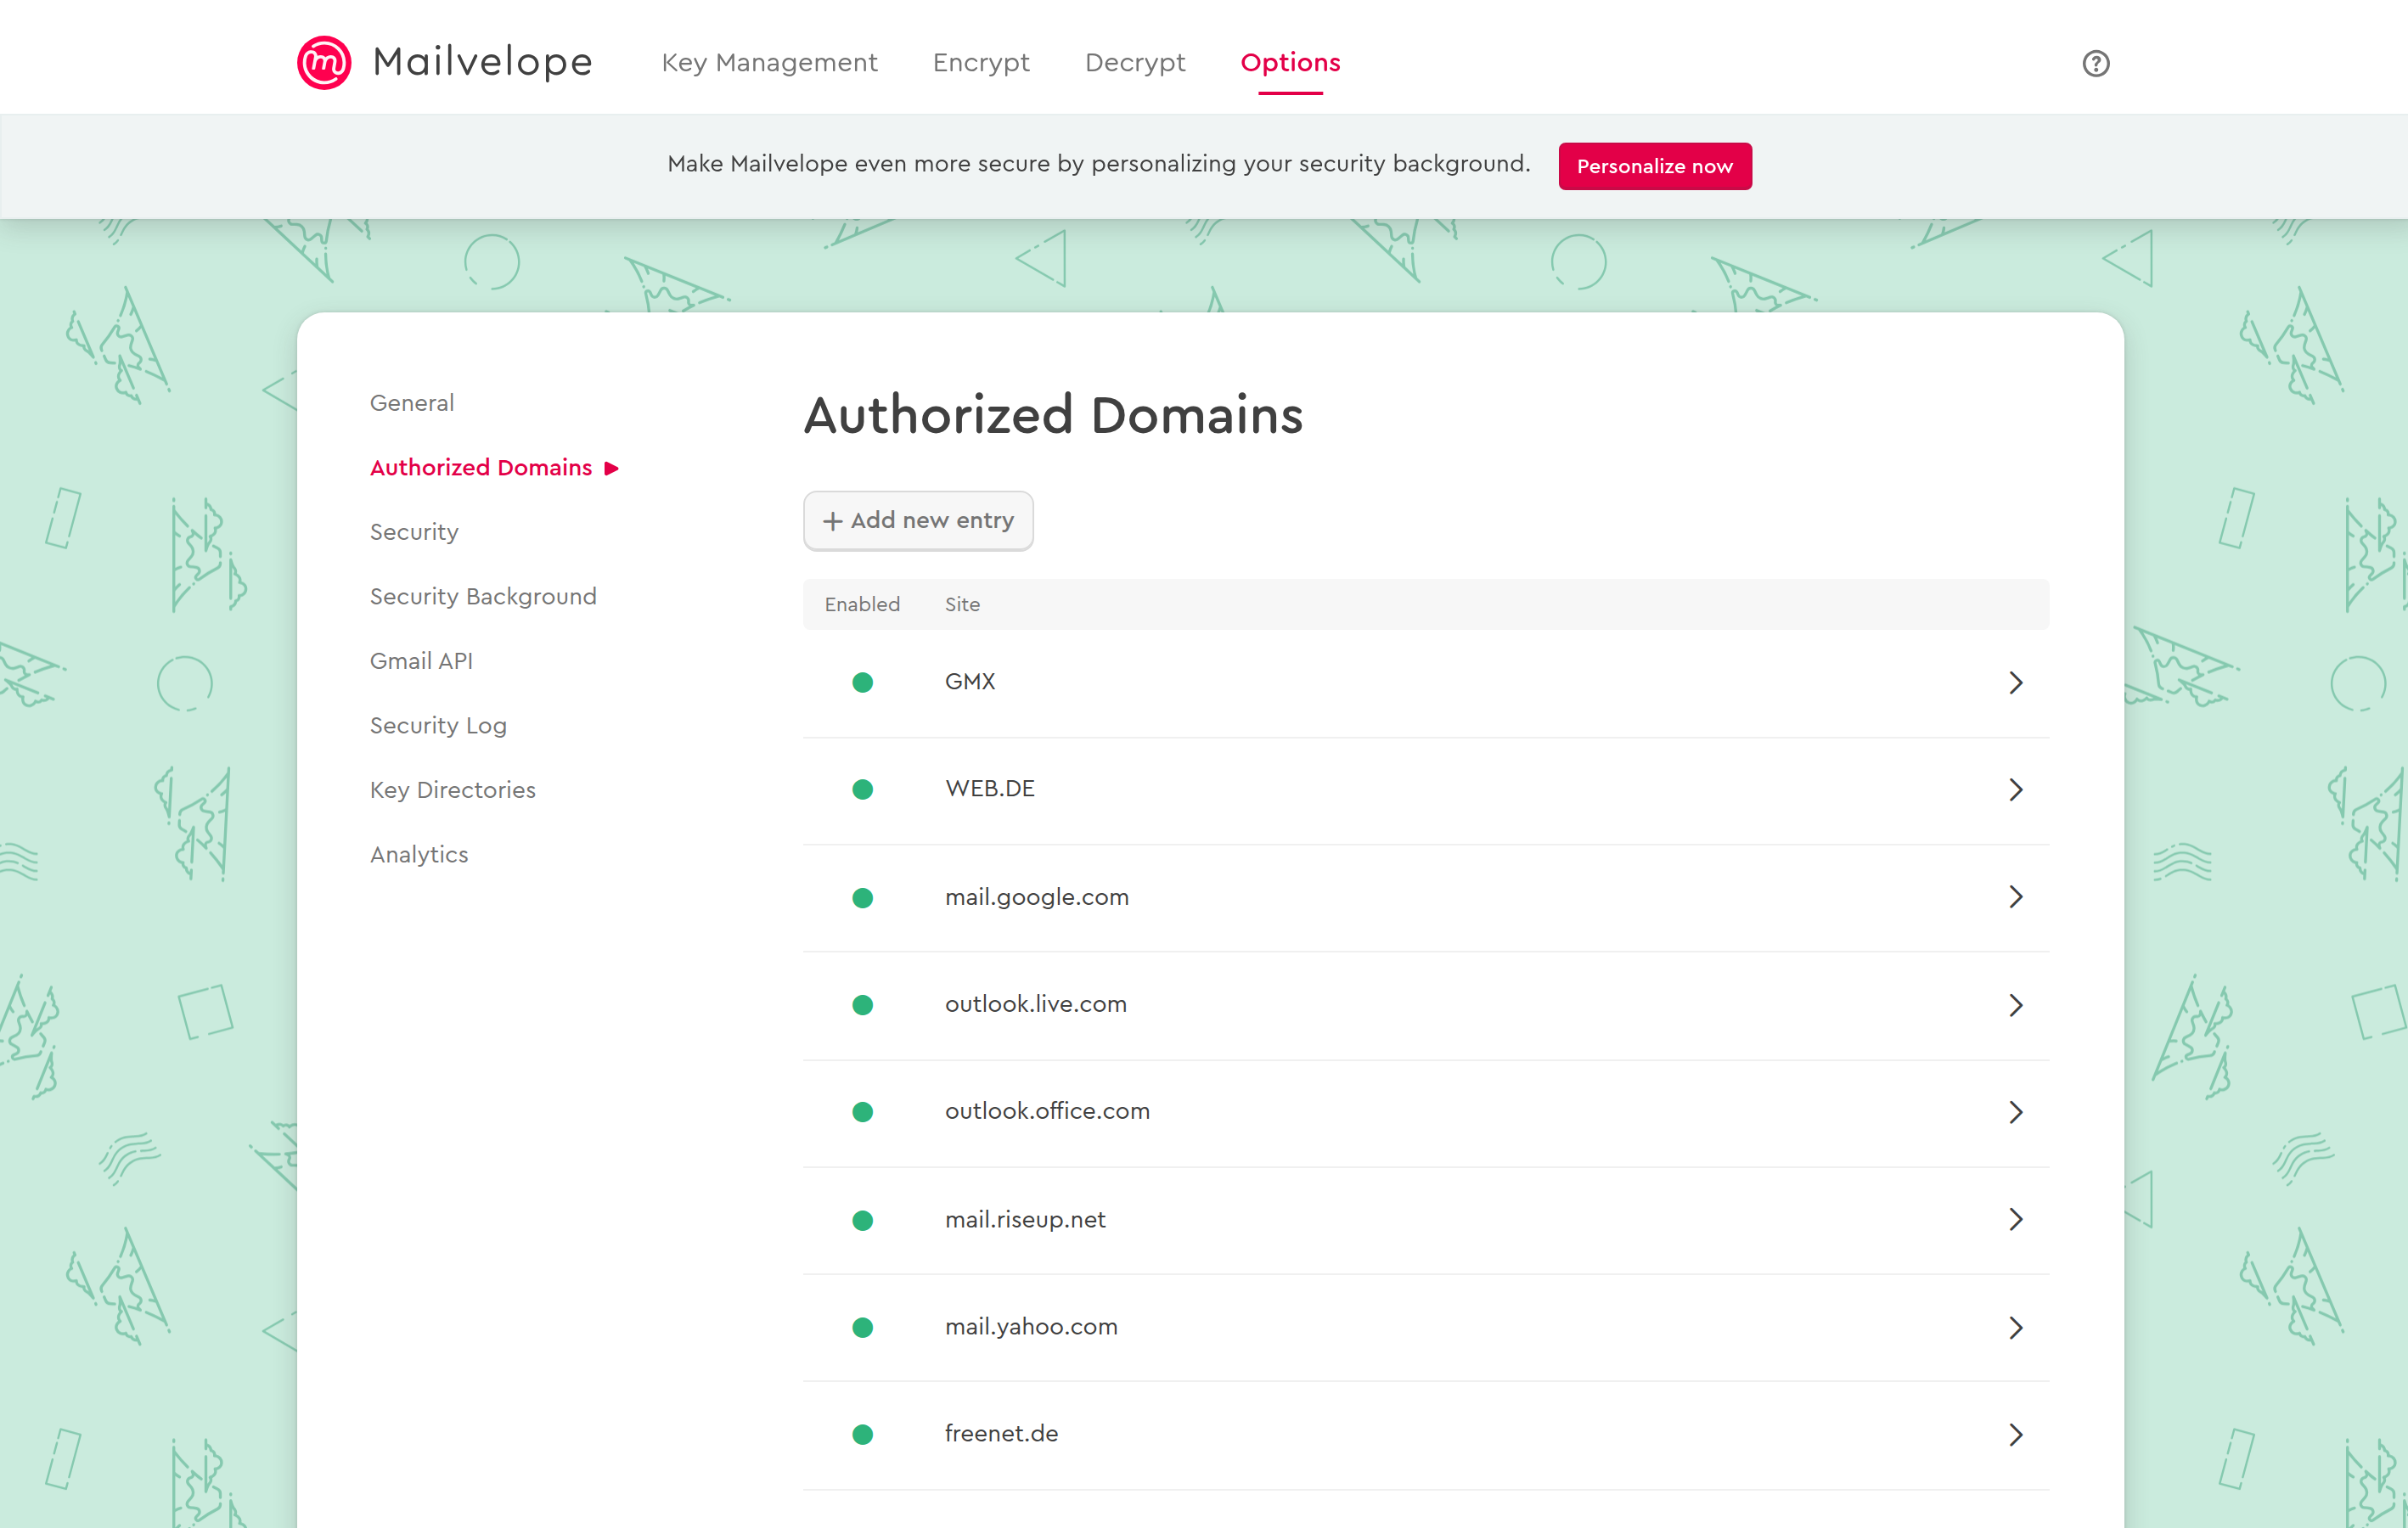Click the outlook.office.com site name
2408x1528 pixels.
[x=1047, y=1111]
